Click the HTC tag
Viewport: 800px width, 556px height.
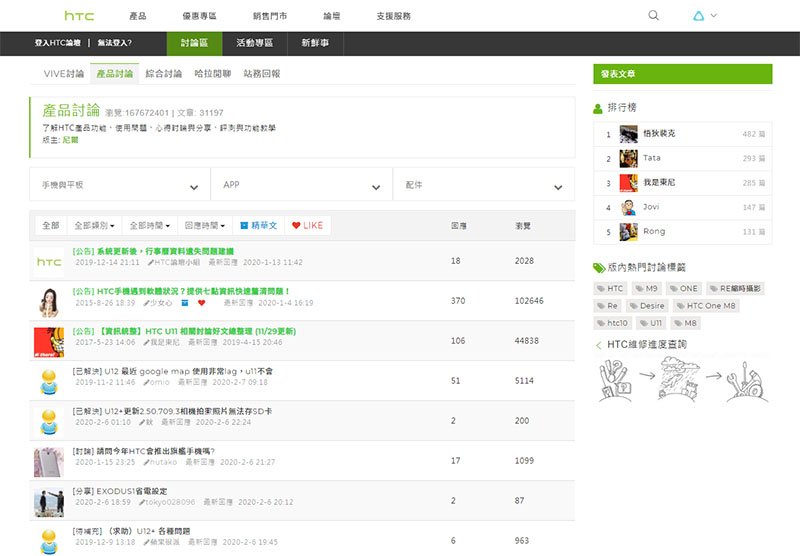pos(610,289)
